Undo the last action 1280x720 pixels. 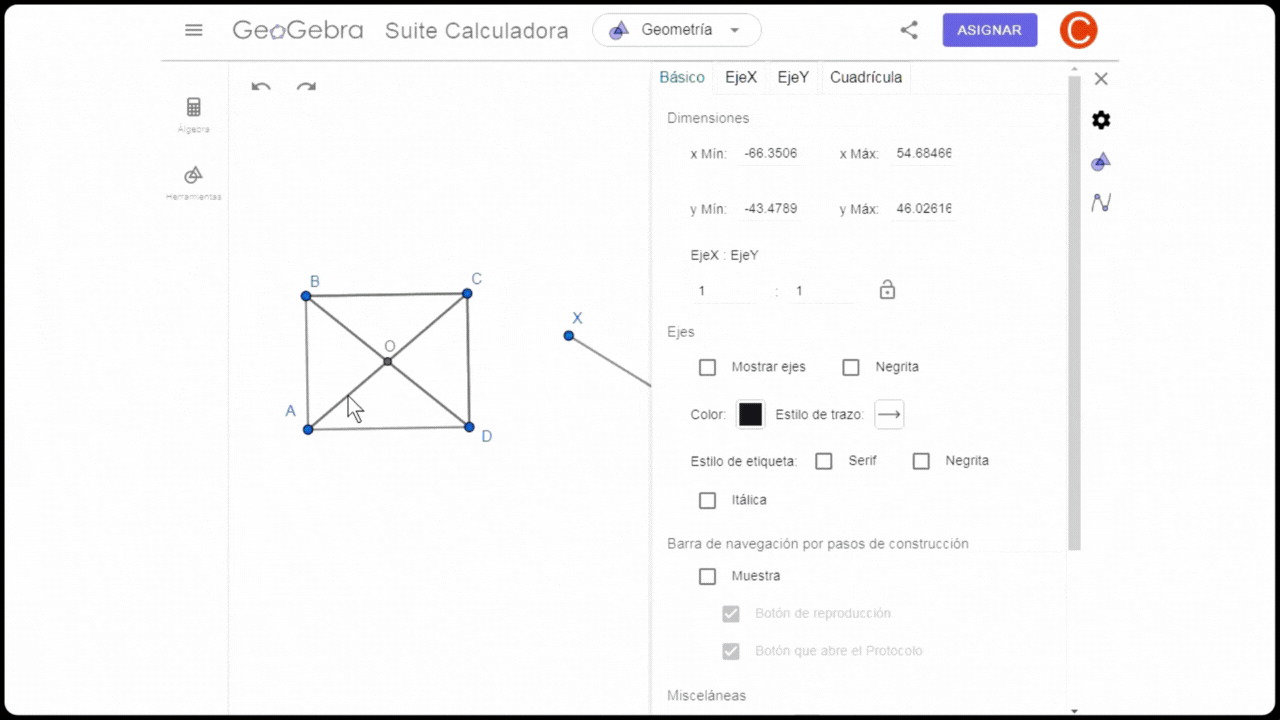[261, 86]
